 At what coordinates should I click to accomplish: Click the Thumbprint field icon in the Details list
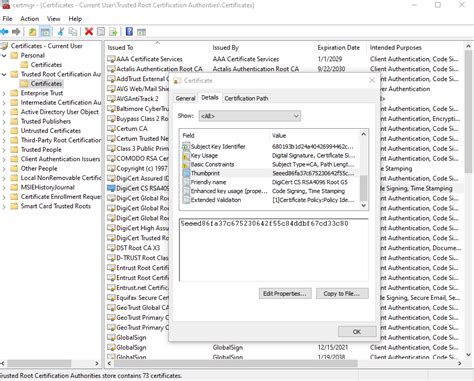[x=186, y=173]
